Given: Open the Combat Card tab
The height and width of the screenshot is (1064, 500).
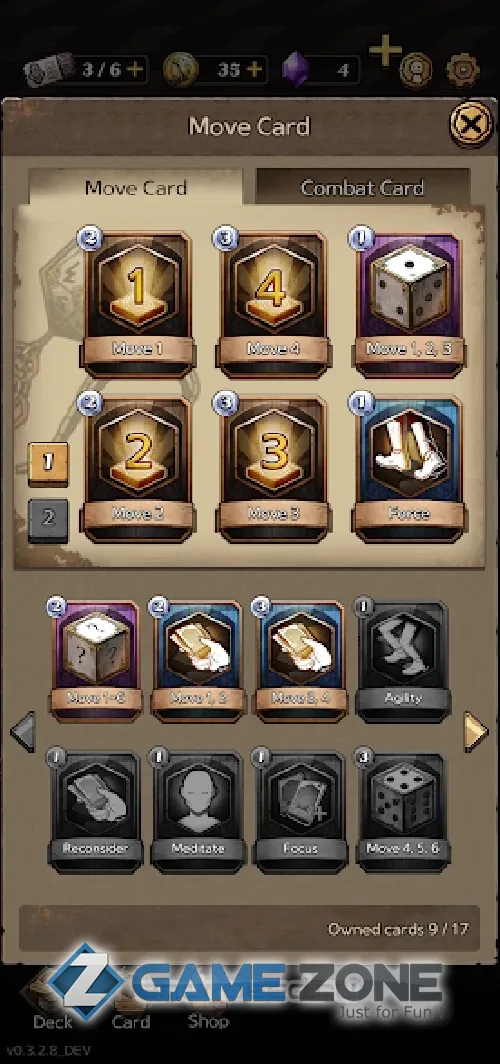Looking at the screenshot, I should coord(362,187).
